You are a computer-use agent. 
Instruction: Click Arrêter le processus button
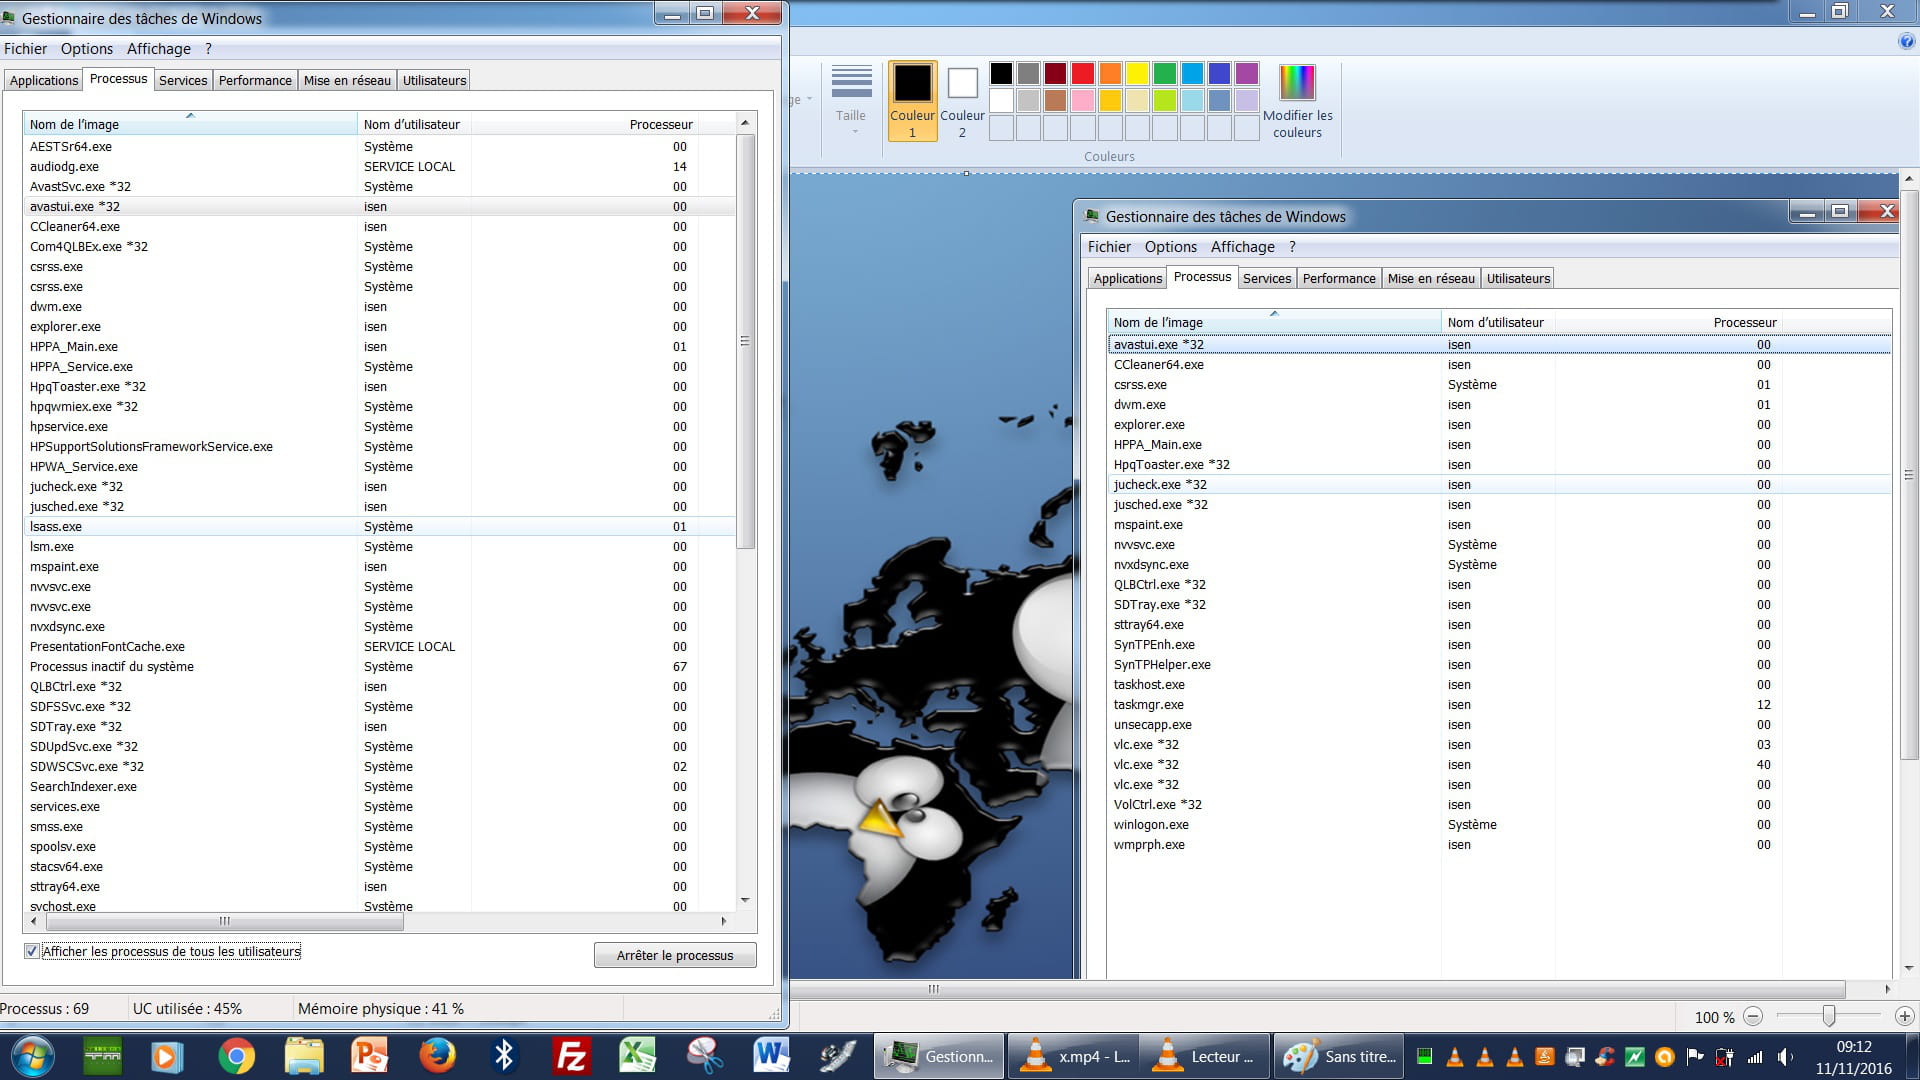[x=675, y=955]
